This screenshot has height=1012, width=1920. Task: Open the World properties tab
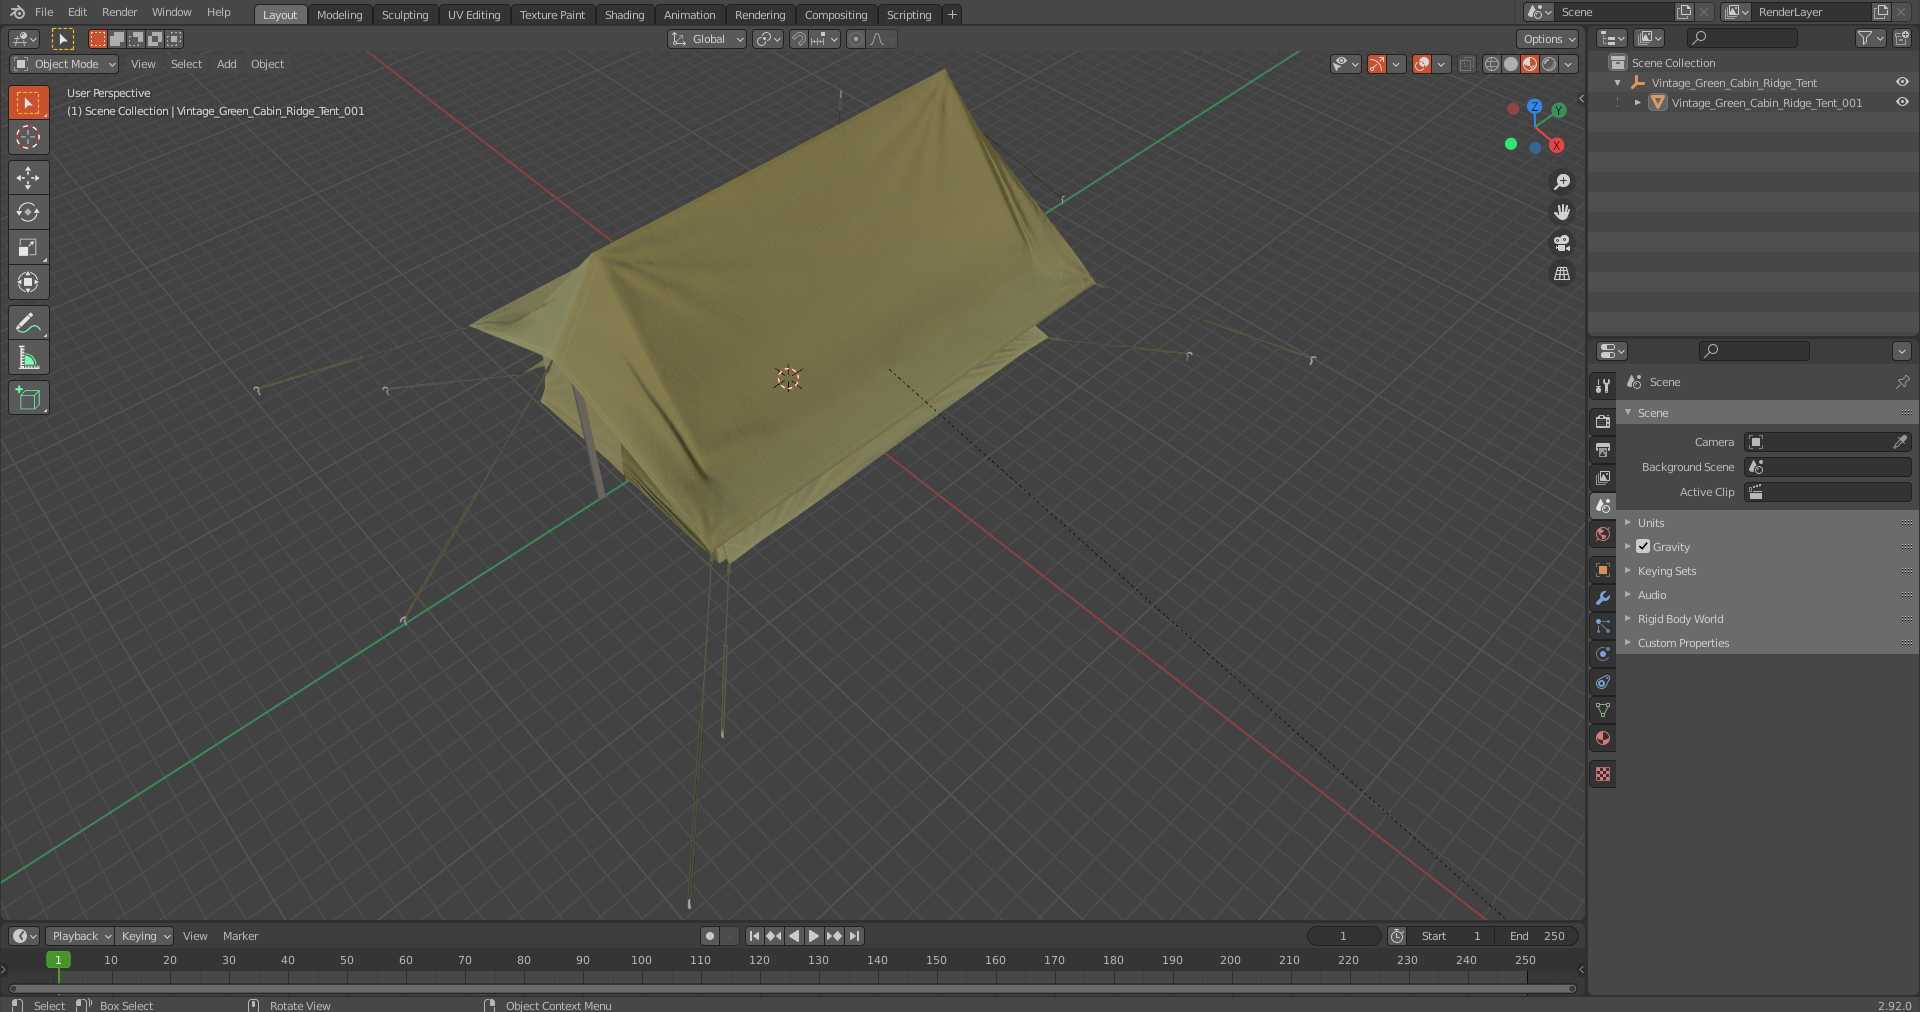1603,534
